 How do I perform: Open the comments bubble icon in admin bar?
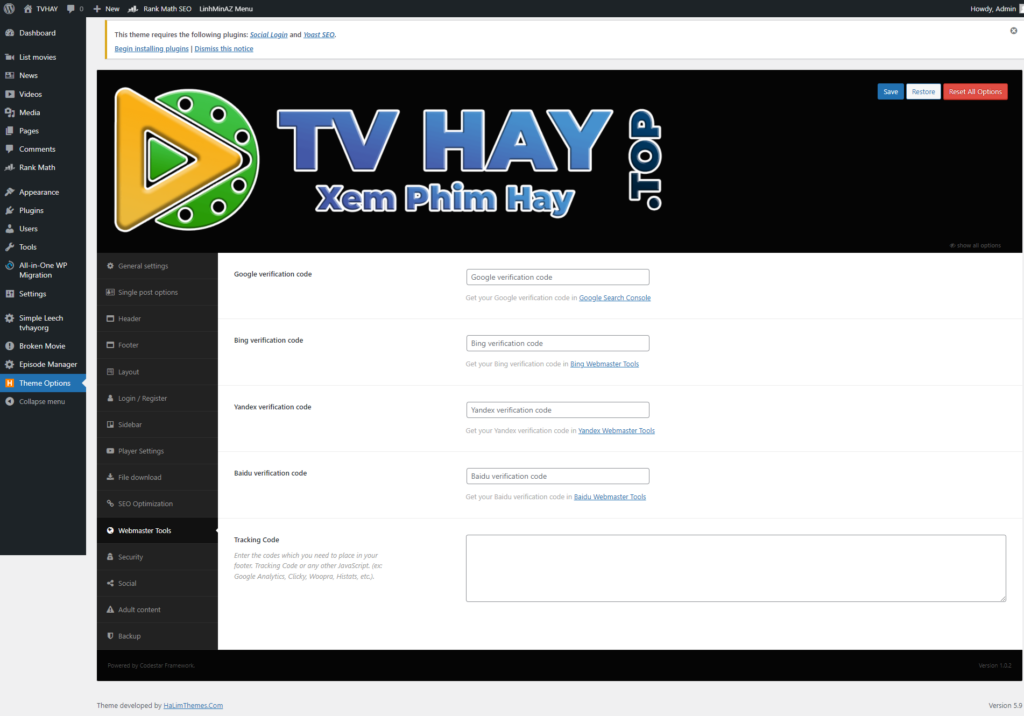(x=71, y=8)
